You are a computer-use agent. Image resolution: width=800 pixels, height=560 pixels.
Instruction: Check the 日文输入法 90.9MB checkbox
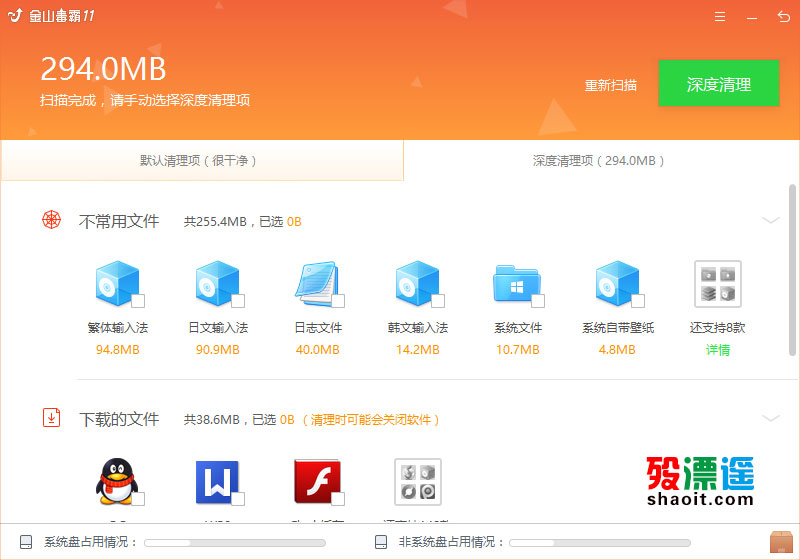238,301
